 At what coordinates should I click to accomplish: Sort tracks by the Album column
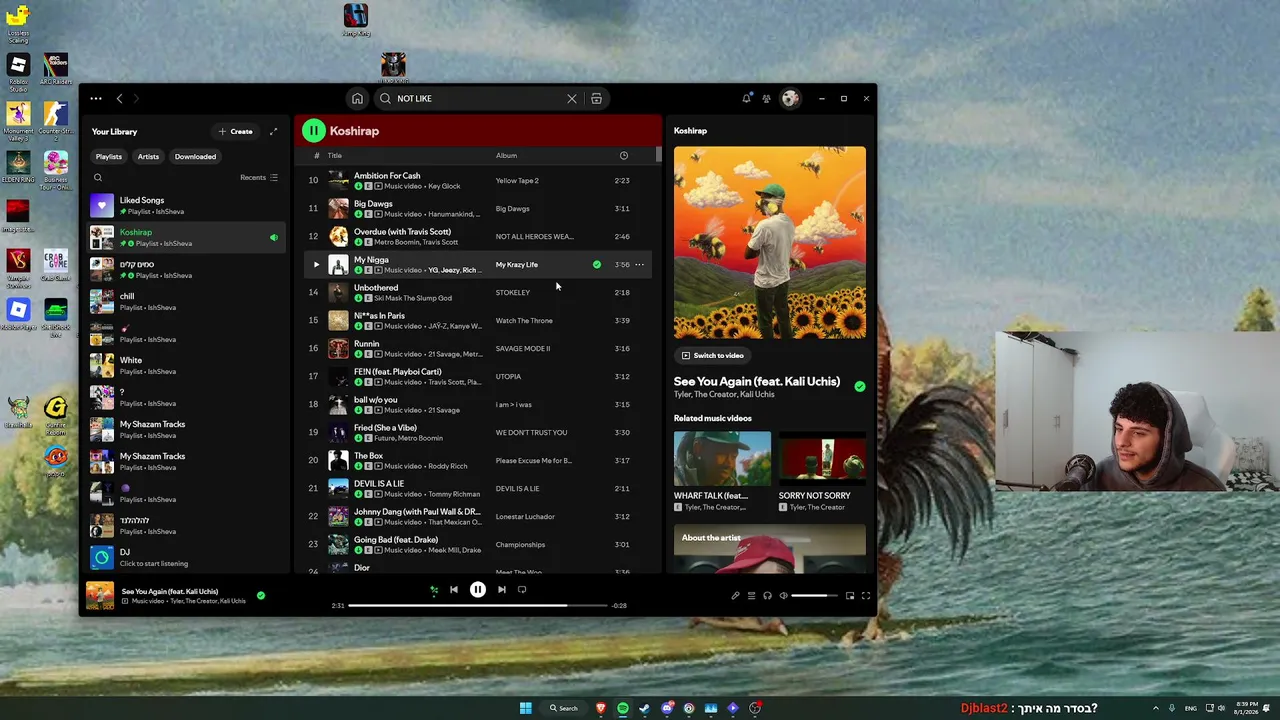(x=506, y=156)
